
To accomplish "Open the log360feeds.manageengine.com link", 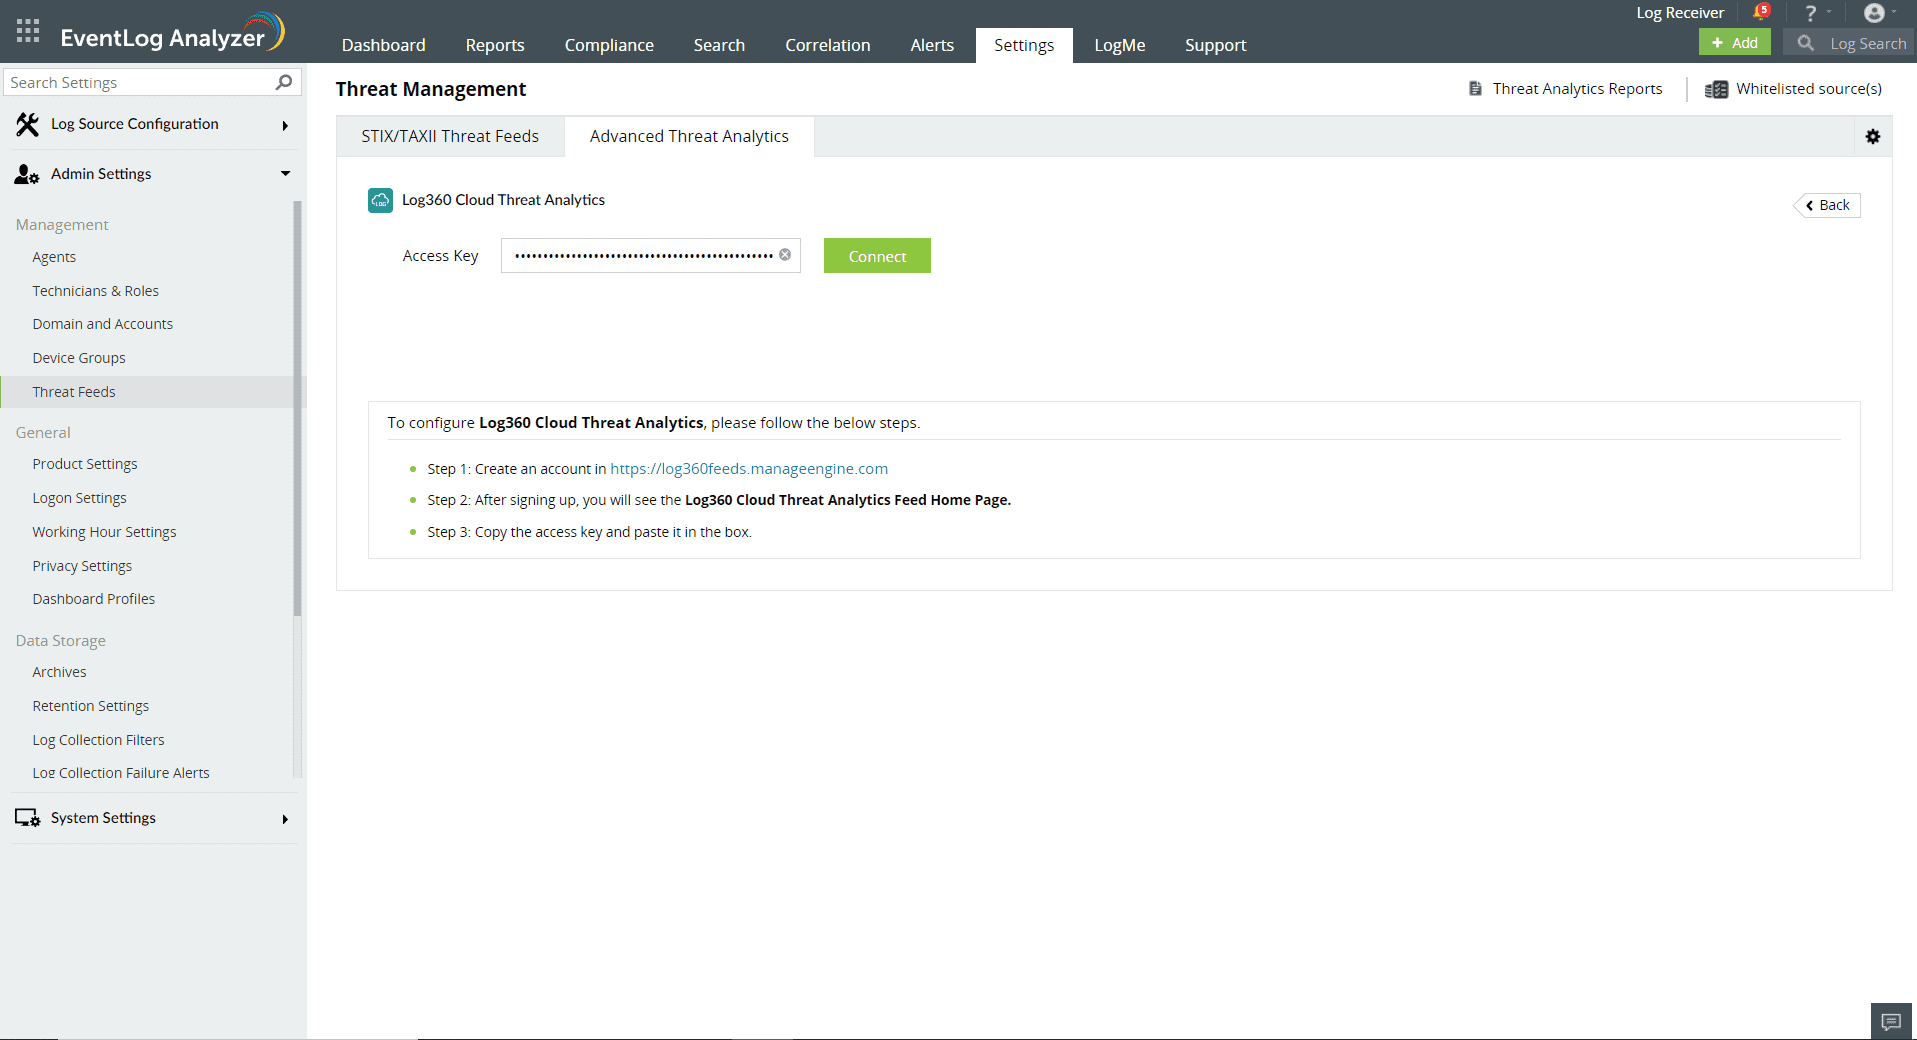I will (748, 468).
